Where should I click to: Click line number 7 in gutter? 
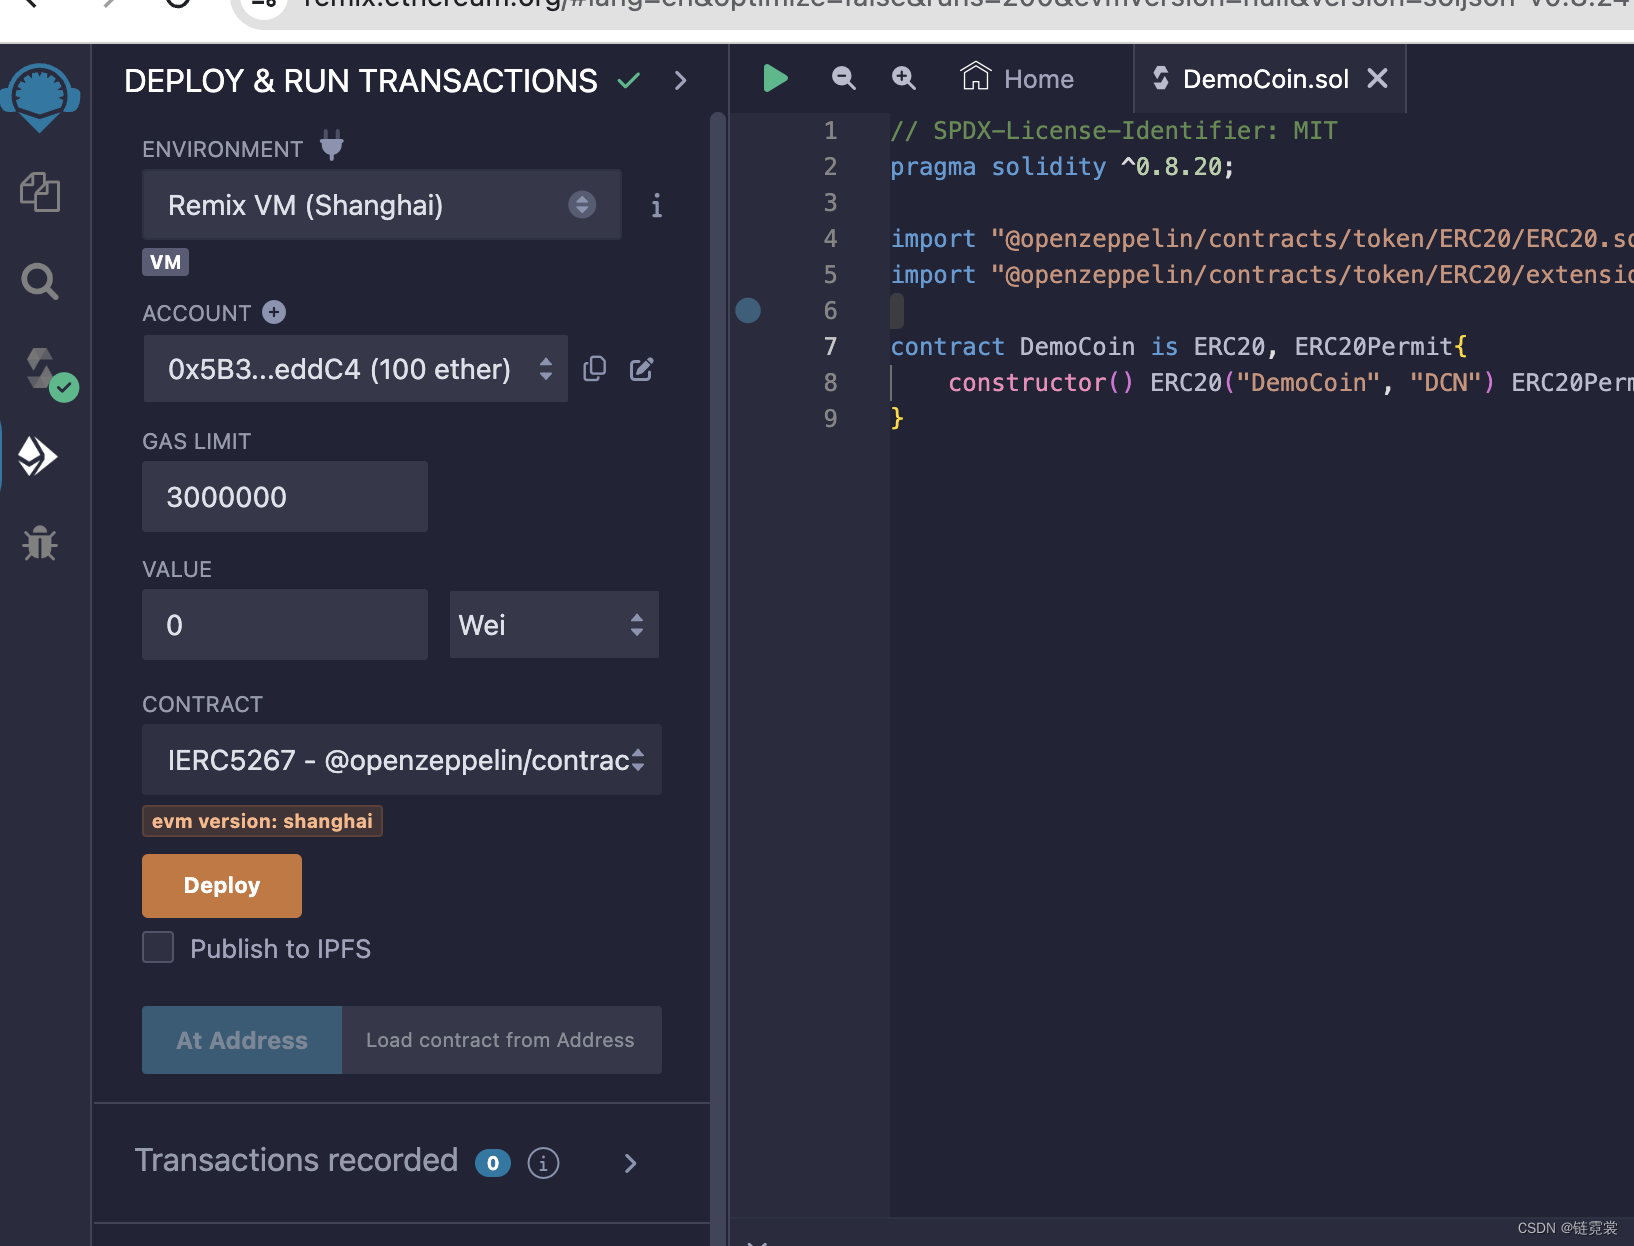pyautogui.click(x=830, y=346)
